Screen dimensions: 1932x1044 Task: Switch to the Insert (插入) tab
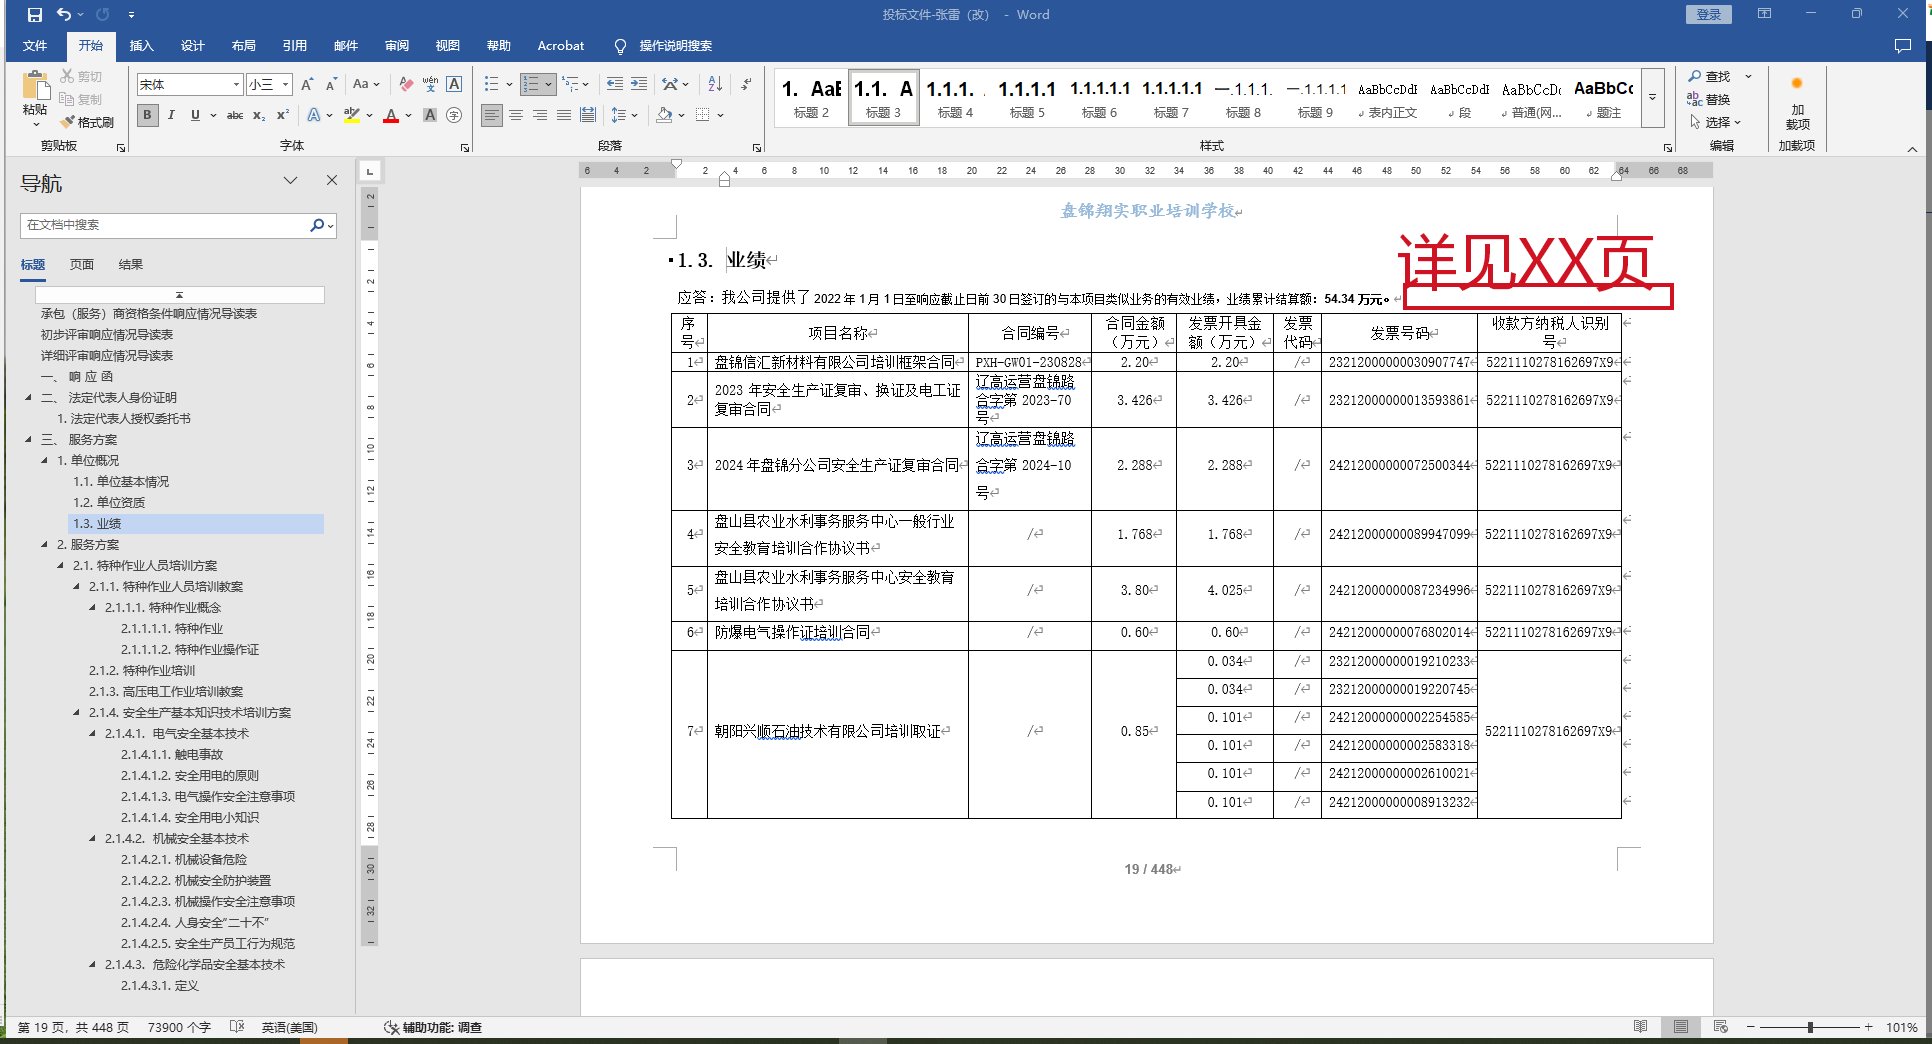pos(142,46)
